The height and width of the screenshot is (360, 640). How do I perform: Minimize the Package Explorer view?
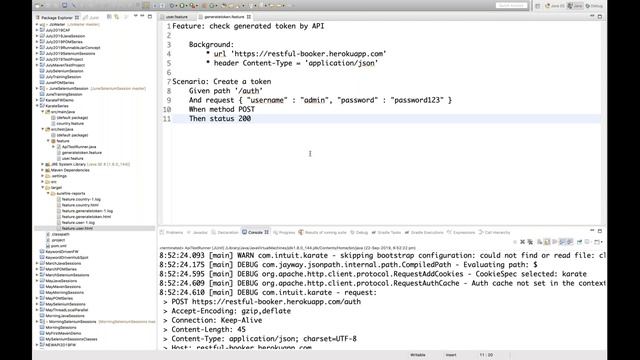coord(142,16)
